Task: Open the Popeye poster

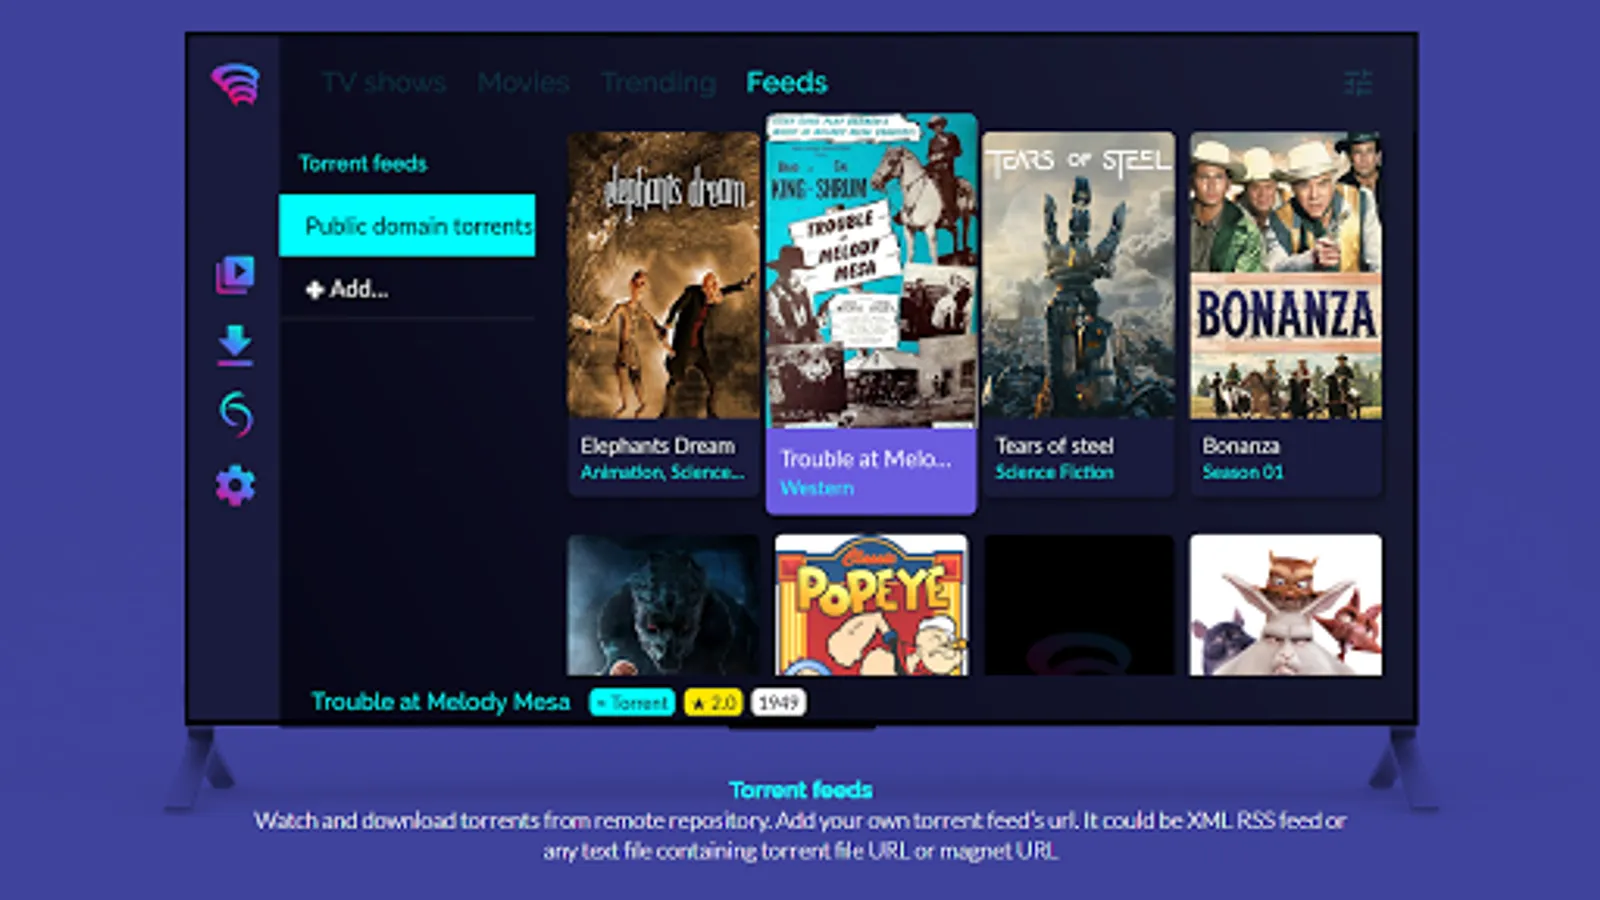Action: point(871,605)
